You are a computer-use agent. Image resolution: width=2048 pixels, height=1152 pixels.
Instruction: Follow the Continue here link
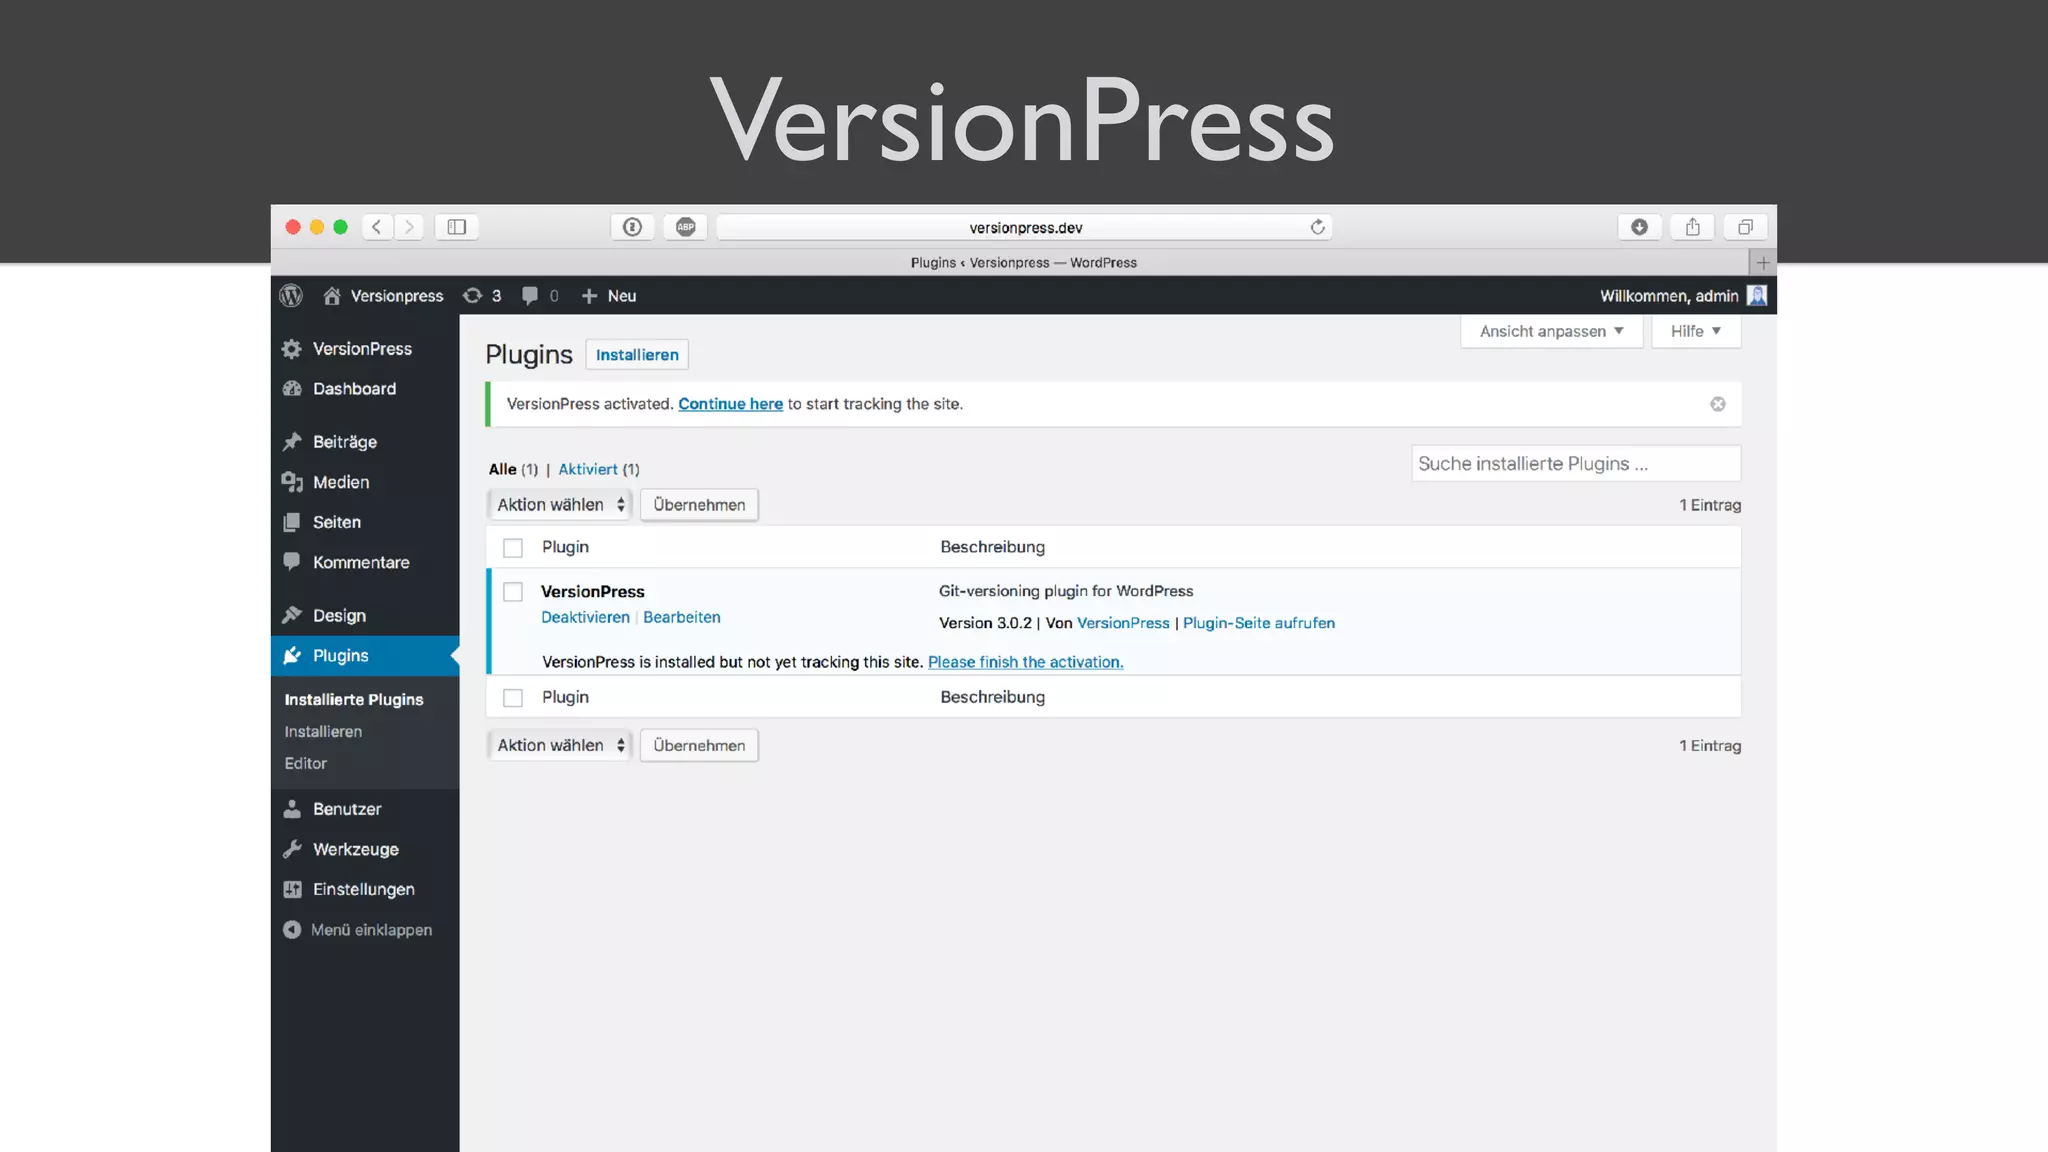tap(730, 404)
